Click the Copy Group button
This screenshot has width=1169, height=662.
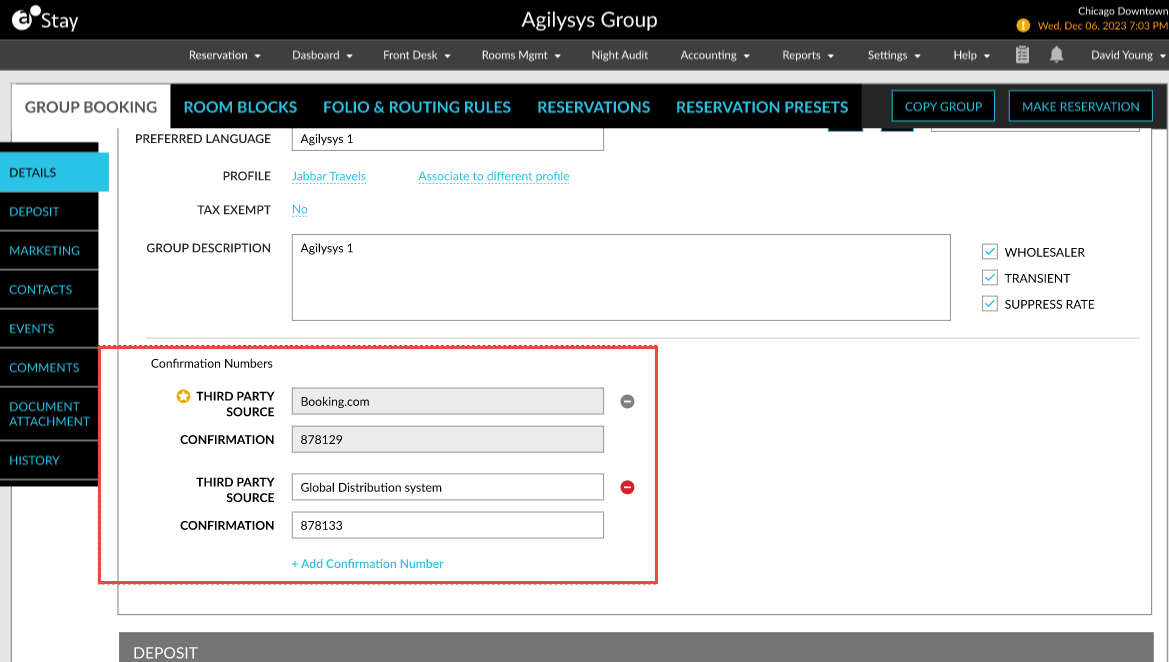(943, 107)
